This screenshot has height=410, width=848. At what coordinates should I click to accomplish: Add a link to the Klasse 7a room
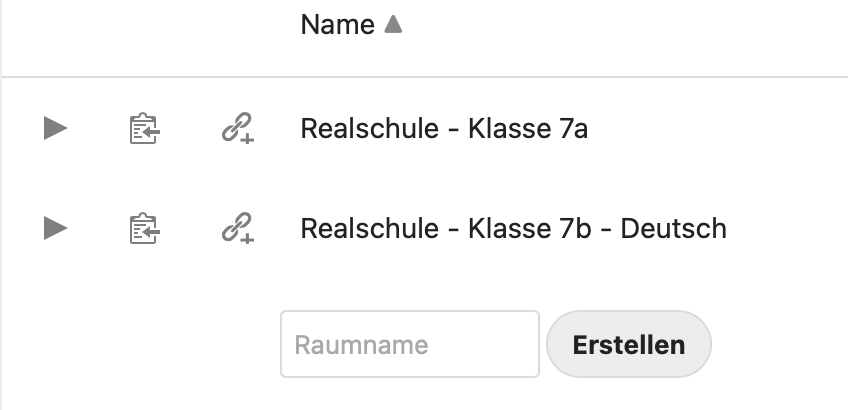point(237,129)
